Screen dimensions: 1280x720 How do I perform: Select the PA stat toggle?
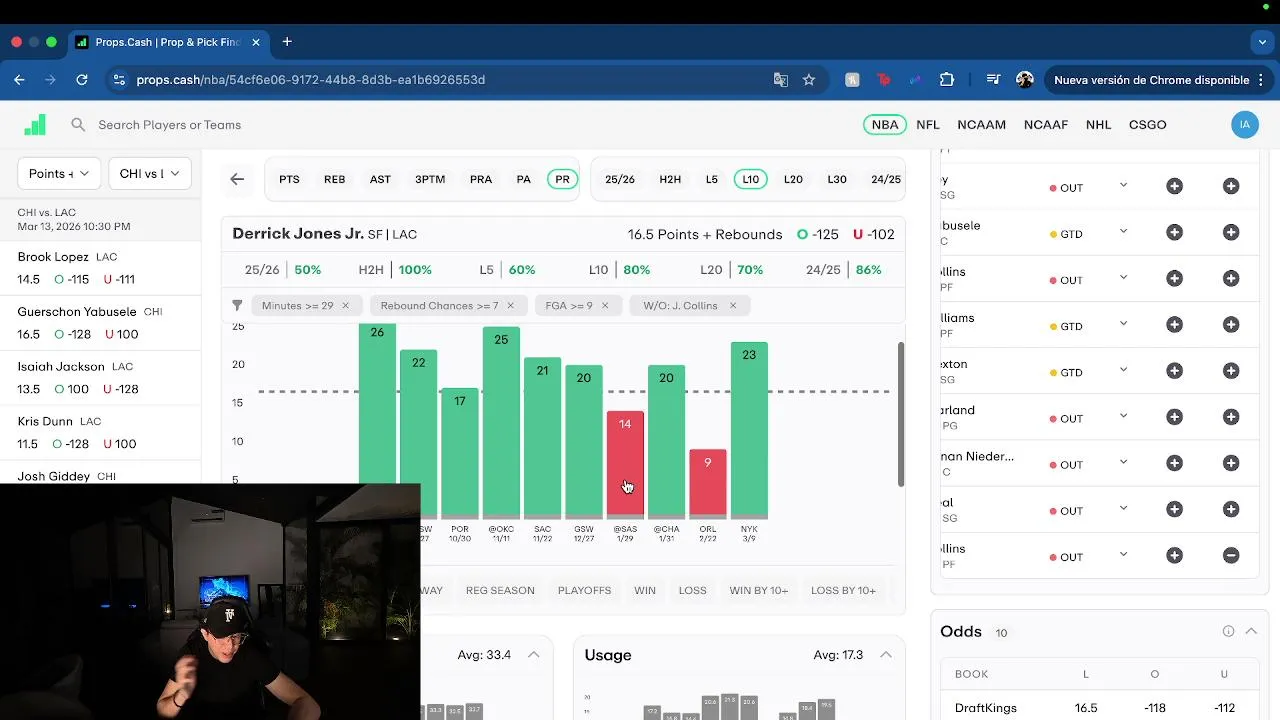click(523, 179)
